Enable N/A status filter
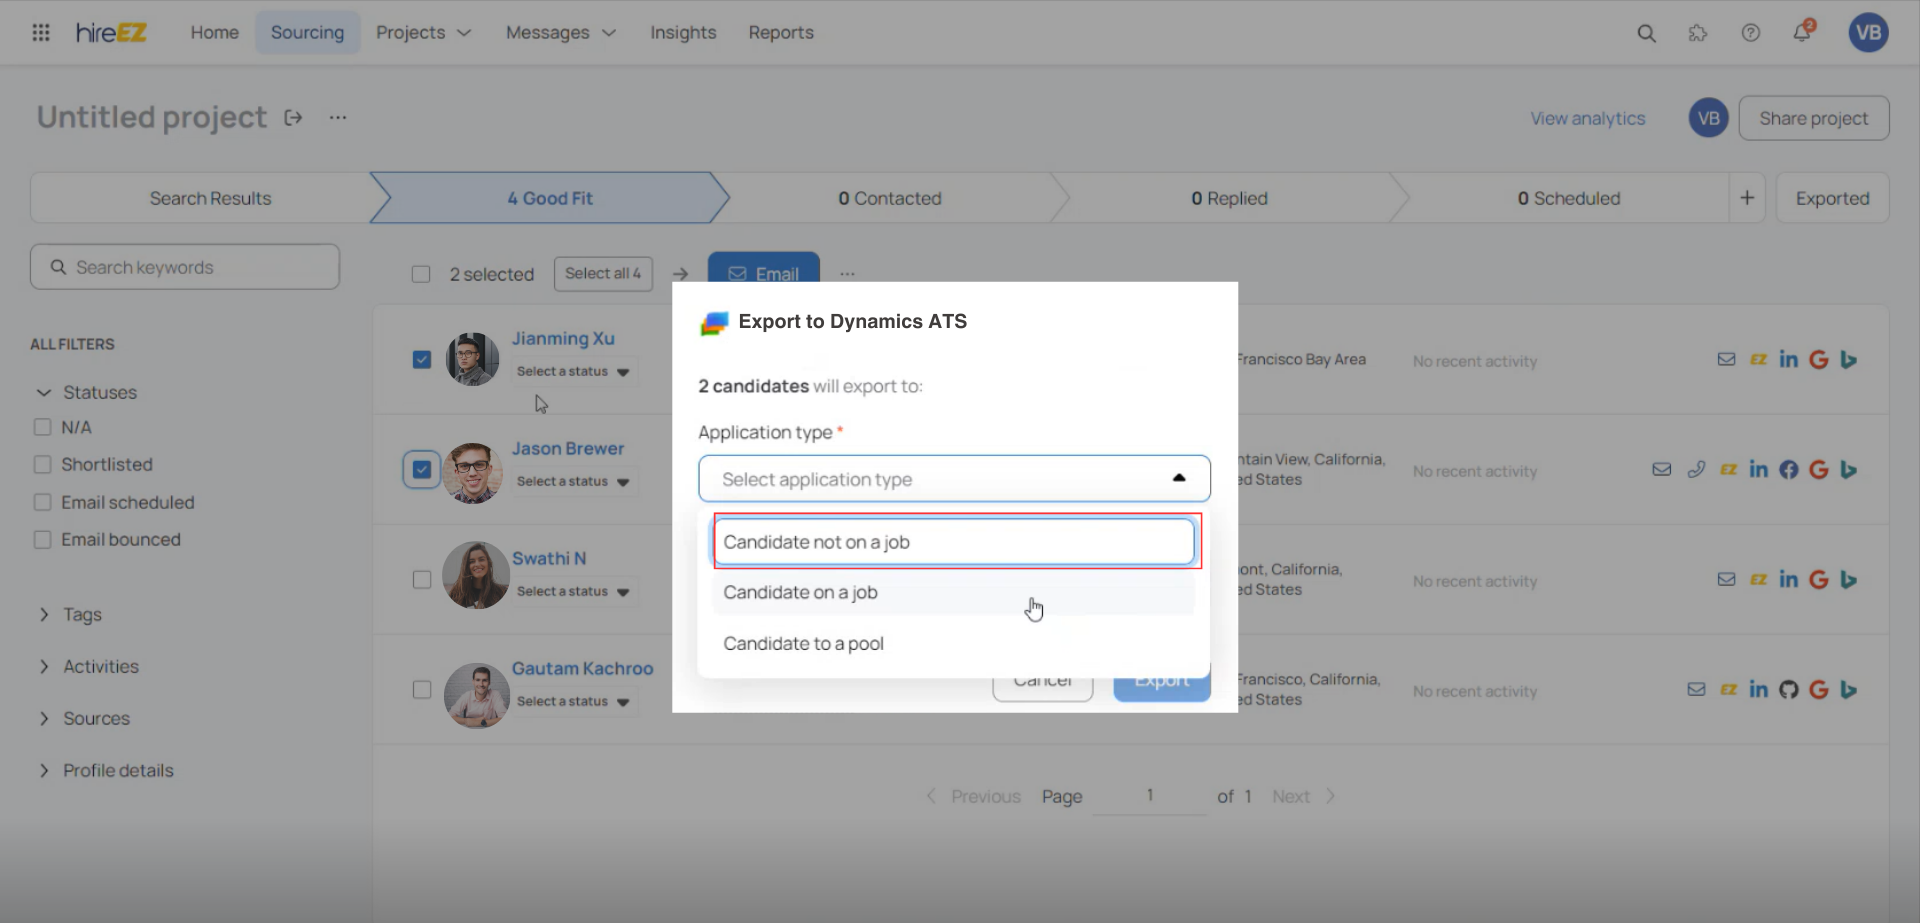The image size is (1920, 923). tap(42, 427)
